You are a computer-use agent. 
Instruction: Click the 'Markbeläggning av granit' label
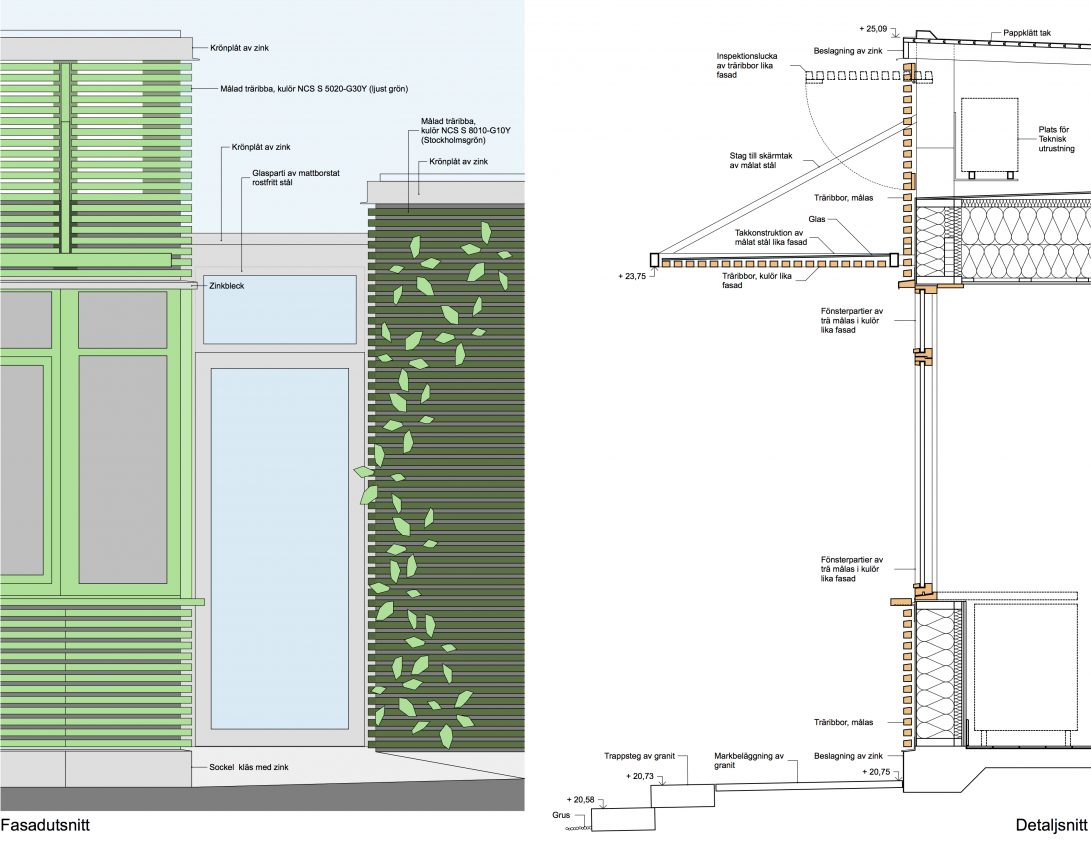[749, 760]
